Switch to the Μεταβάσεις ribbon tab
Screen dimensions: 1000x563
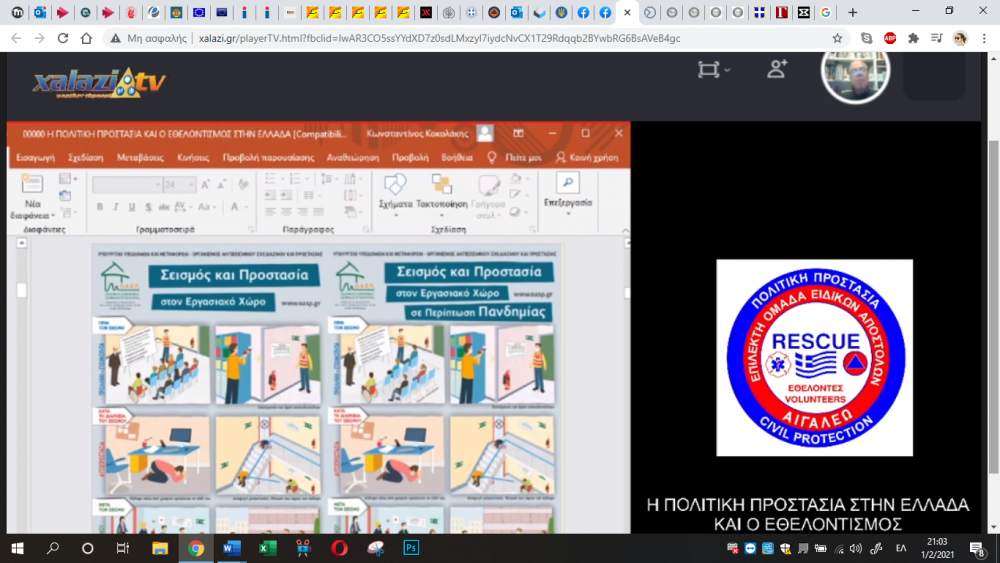click(140, 157)
